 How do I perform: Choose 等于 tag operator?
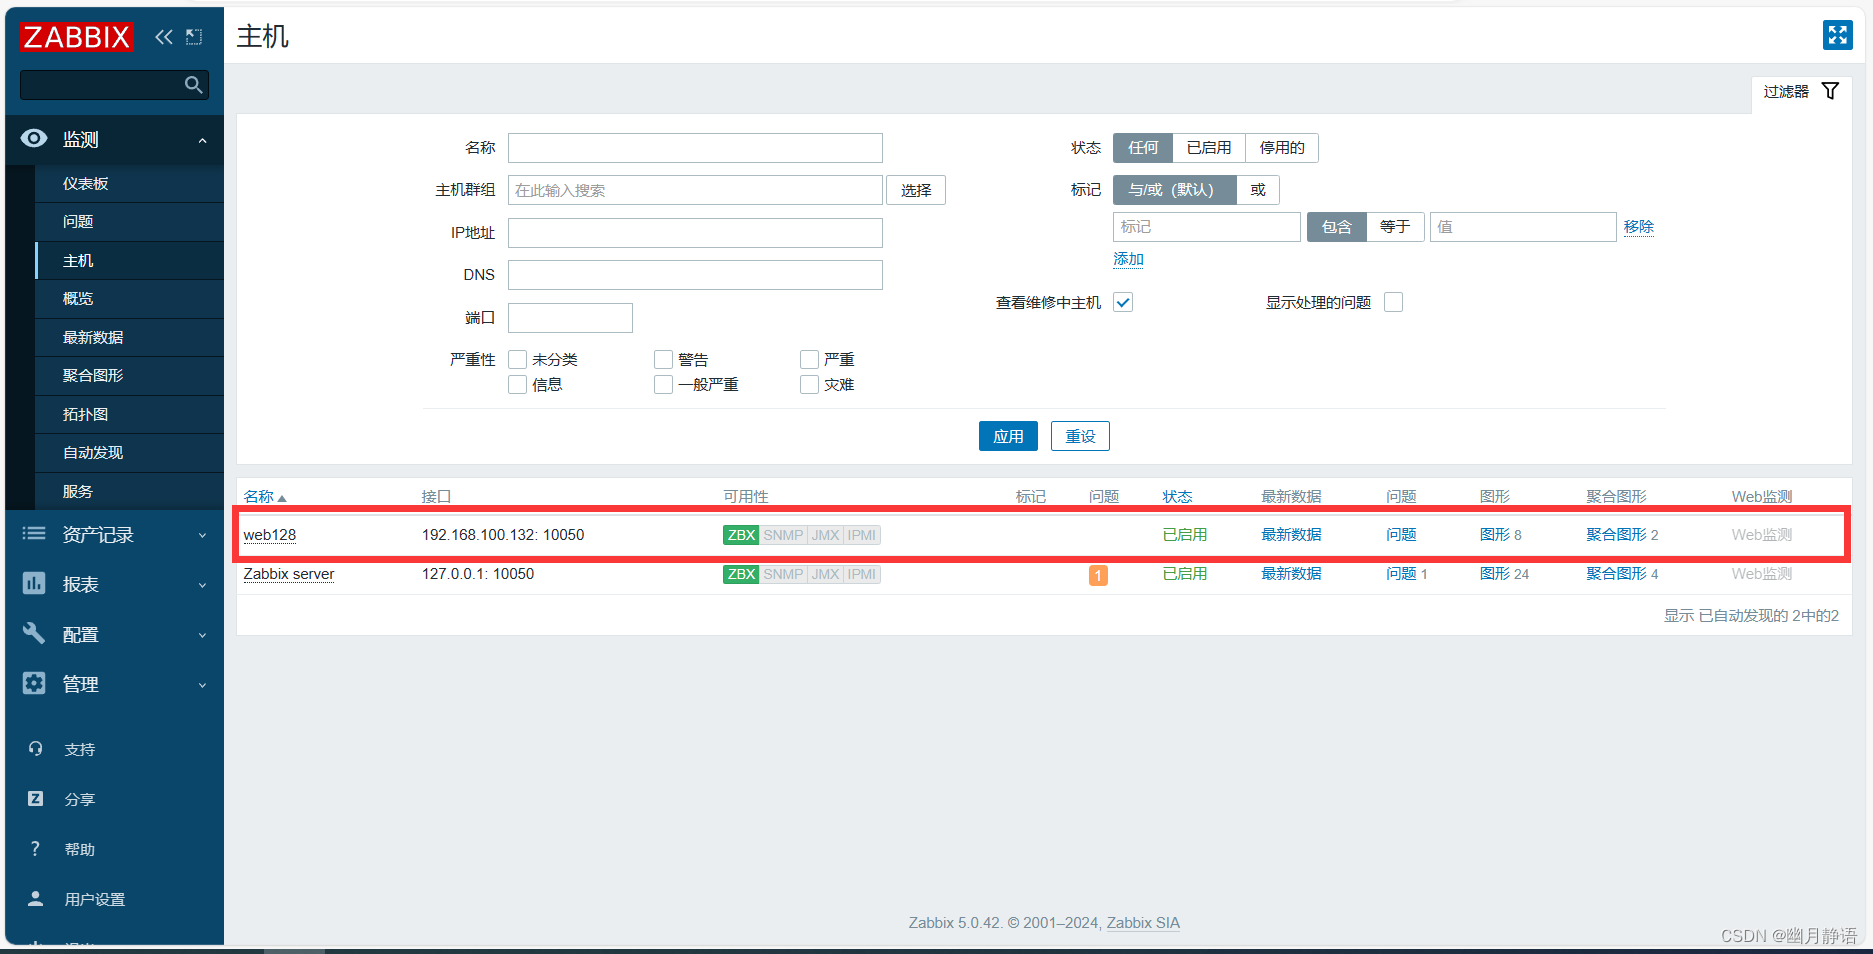[x=1394, y=227]
